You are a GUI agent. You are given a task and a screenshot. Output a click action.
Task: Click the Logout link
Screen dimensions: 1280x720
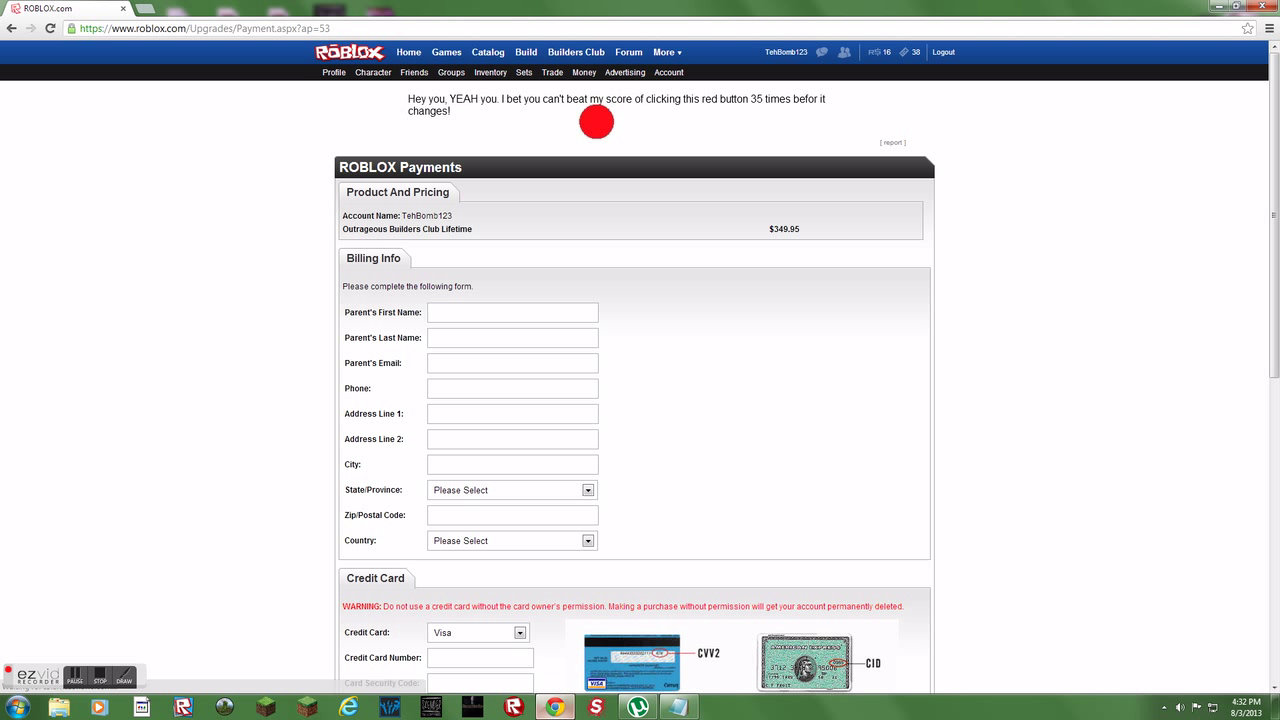(x=943, y=52)
